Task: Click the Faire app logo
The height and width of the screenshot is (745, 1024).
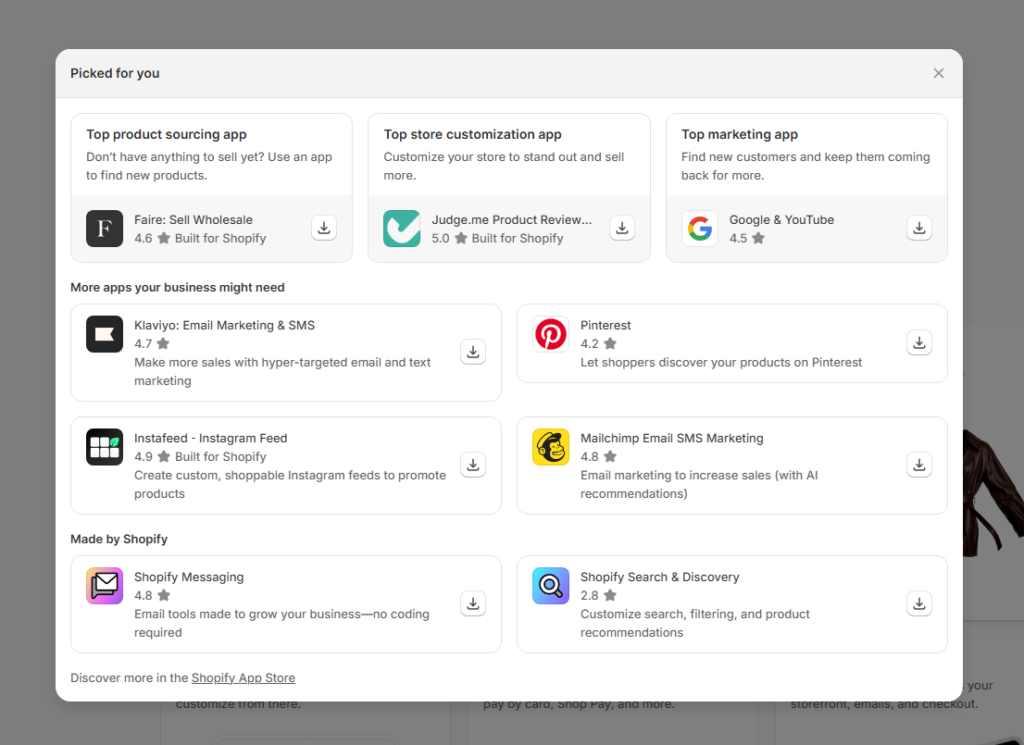Action: coord(104,229)
